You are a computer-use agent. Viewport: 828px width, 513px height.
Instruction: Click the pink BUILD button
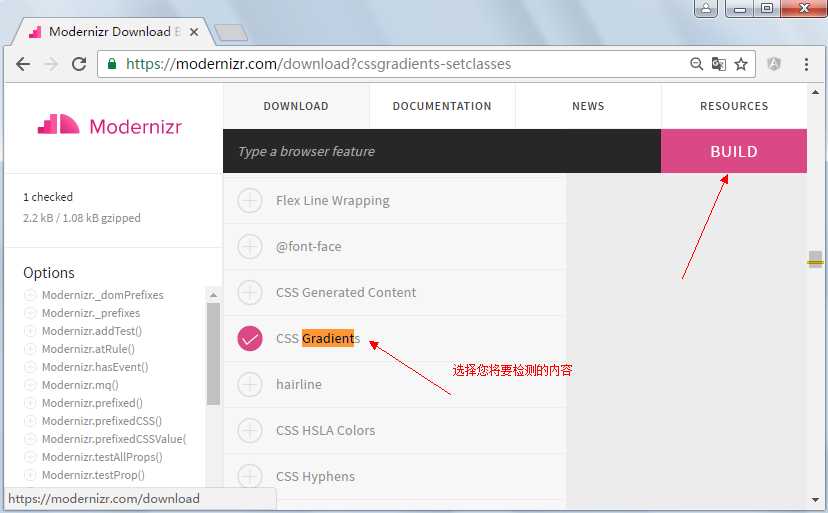click(734, 151)
